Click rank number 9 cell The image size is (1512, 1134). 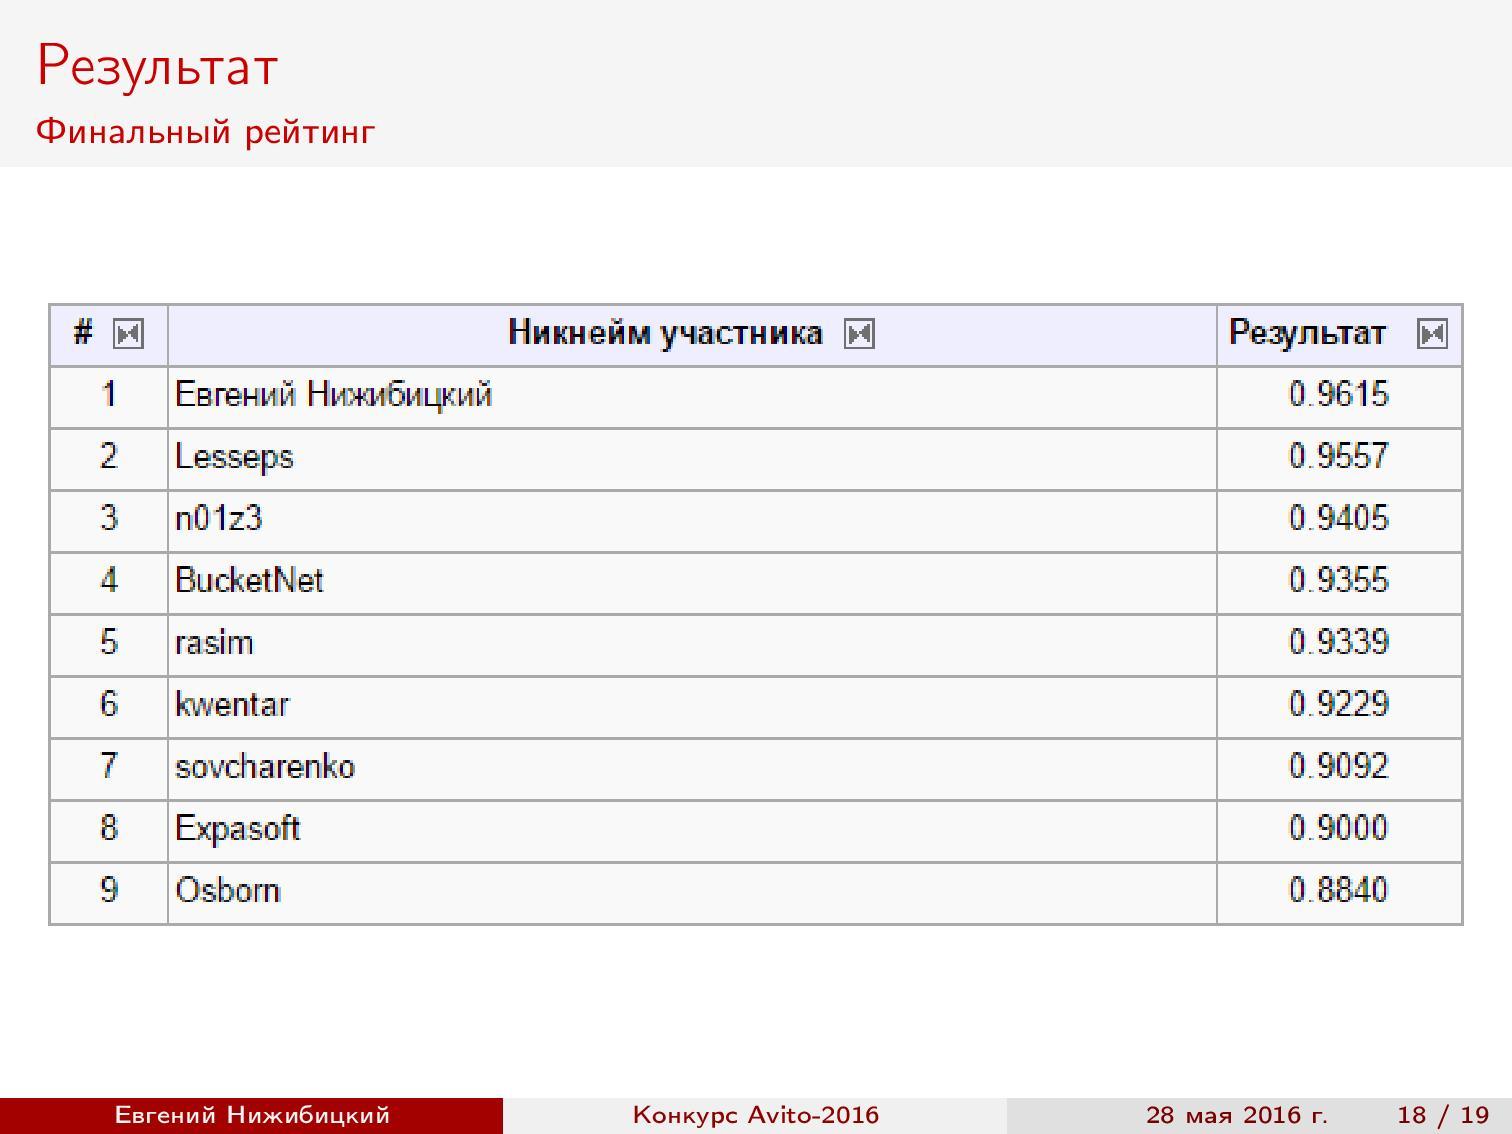(109, 893)
